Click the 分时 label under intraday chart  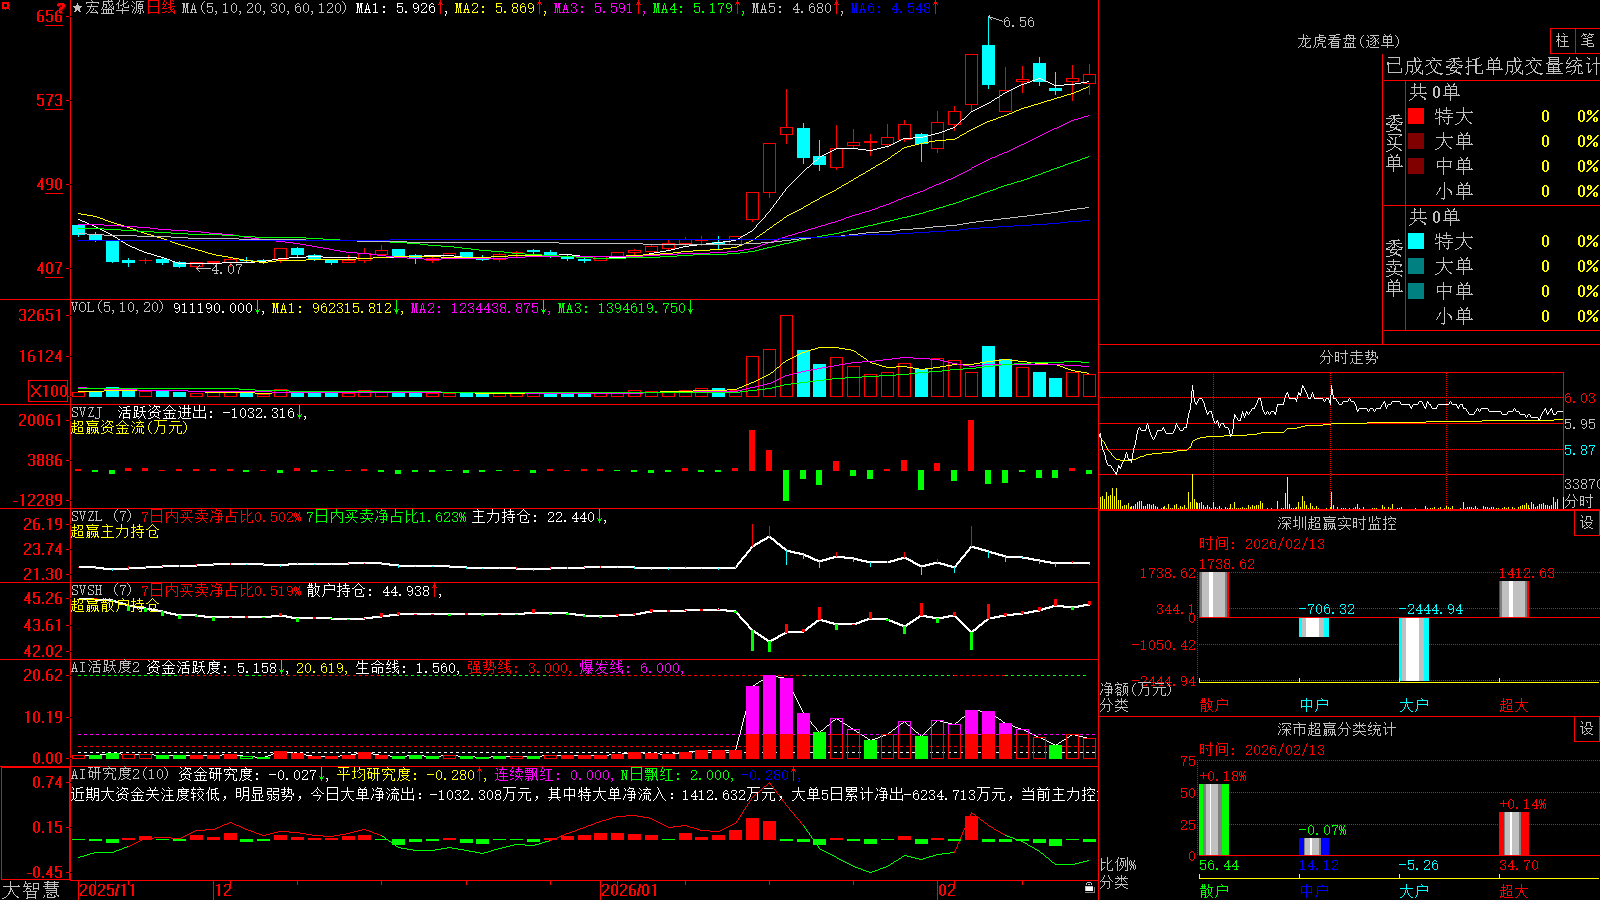click(1579, 501)
